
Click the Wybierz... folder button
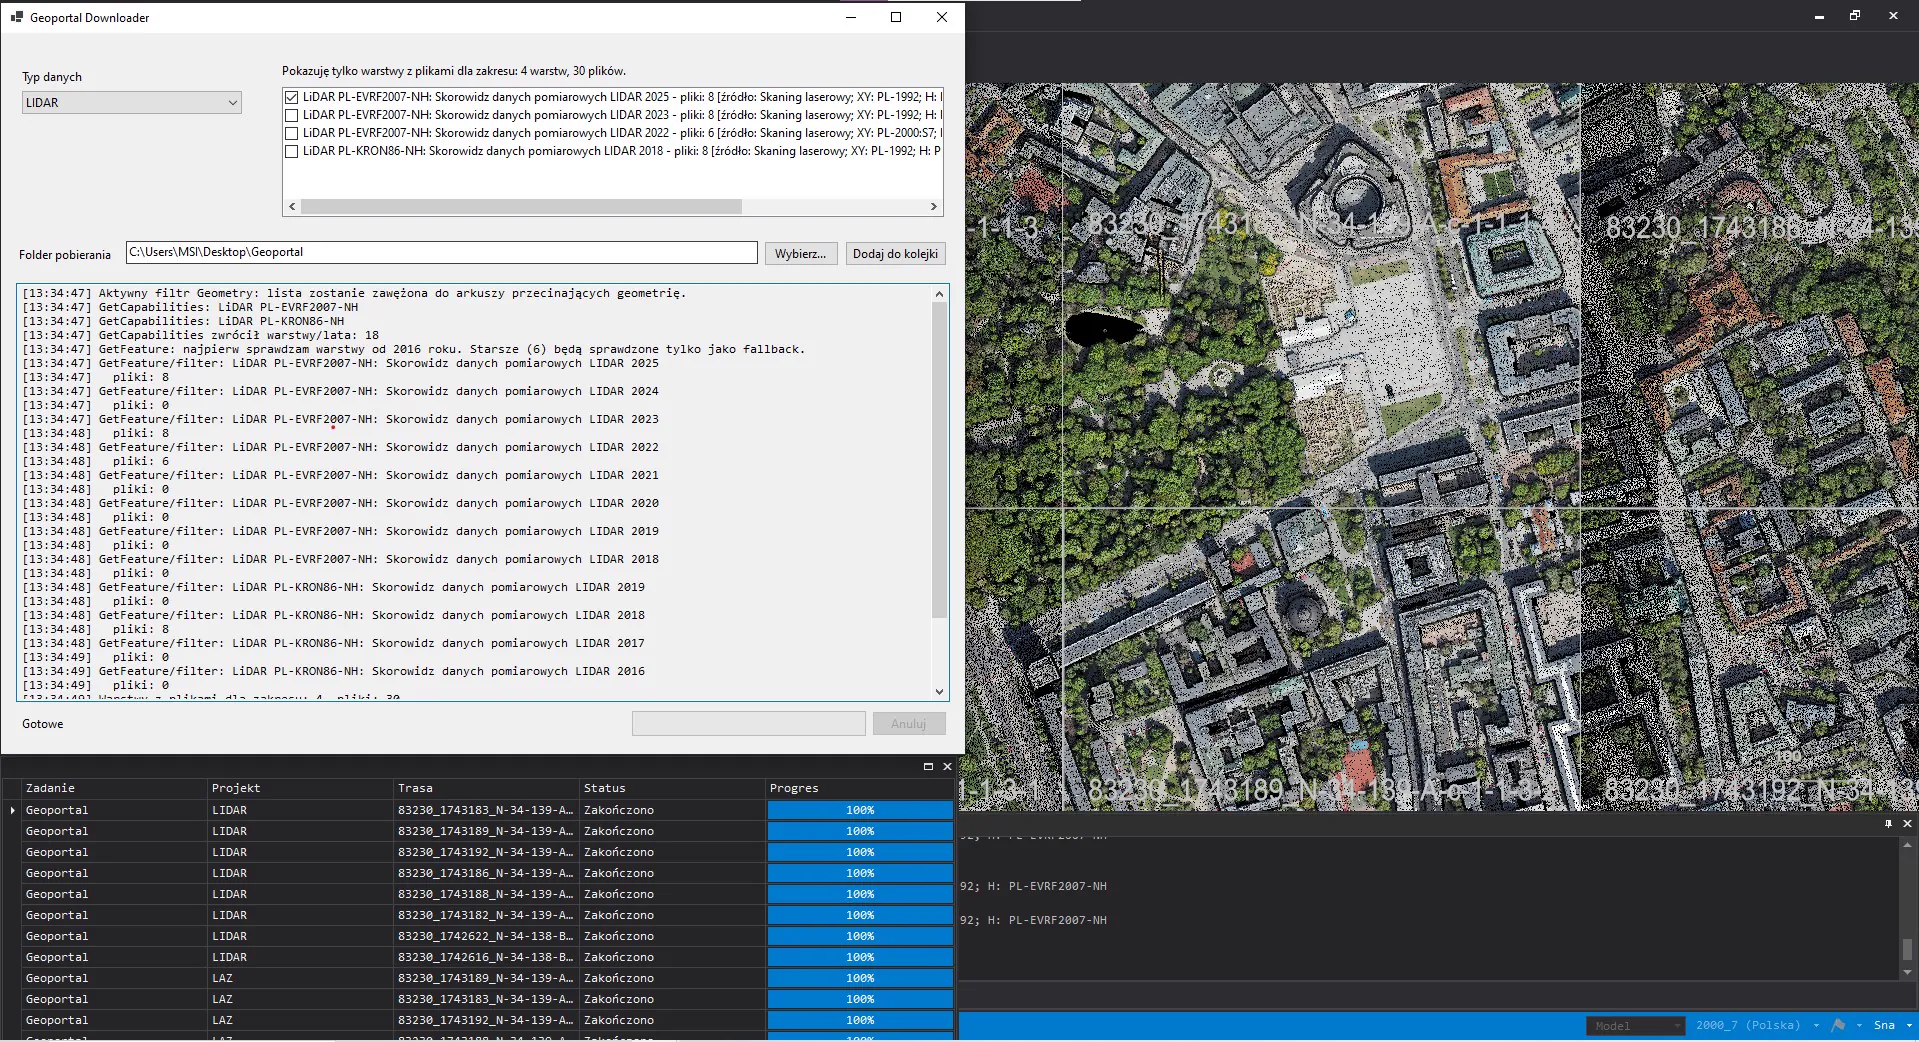coord(801,254)
